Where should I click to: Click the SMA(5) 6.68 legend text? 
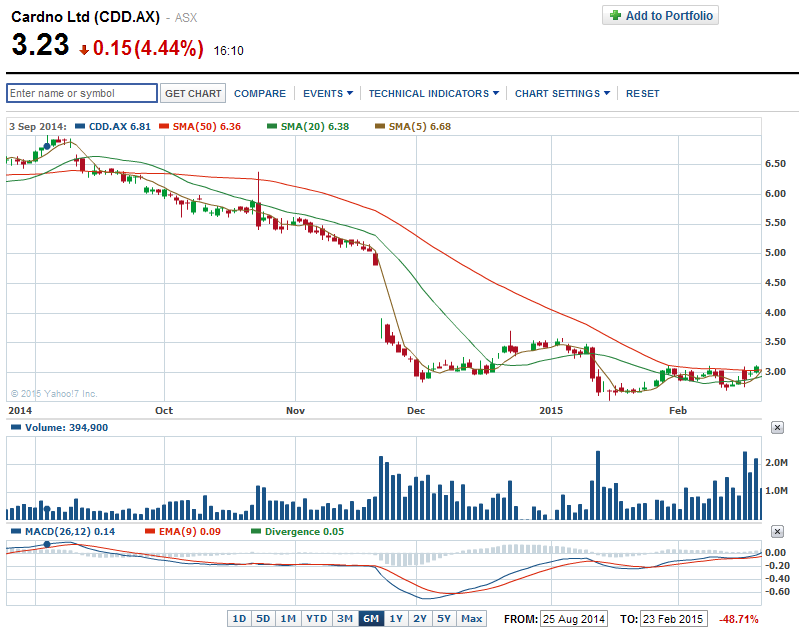[x=420, y=126]
